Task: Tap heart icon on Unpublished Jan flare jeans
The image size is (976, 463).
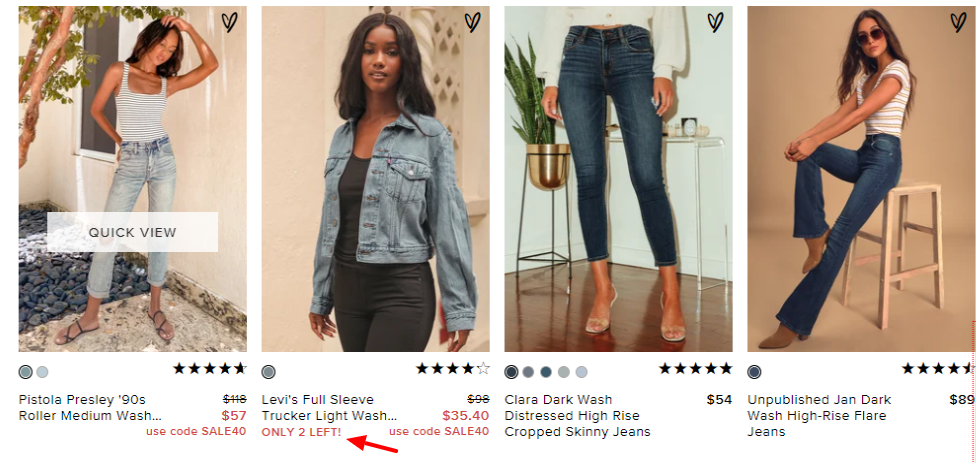Action: click(x=958, y=22)
